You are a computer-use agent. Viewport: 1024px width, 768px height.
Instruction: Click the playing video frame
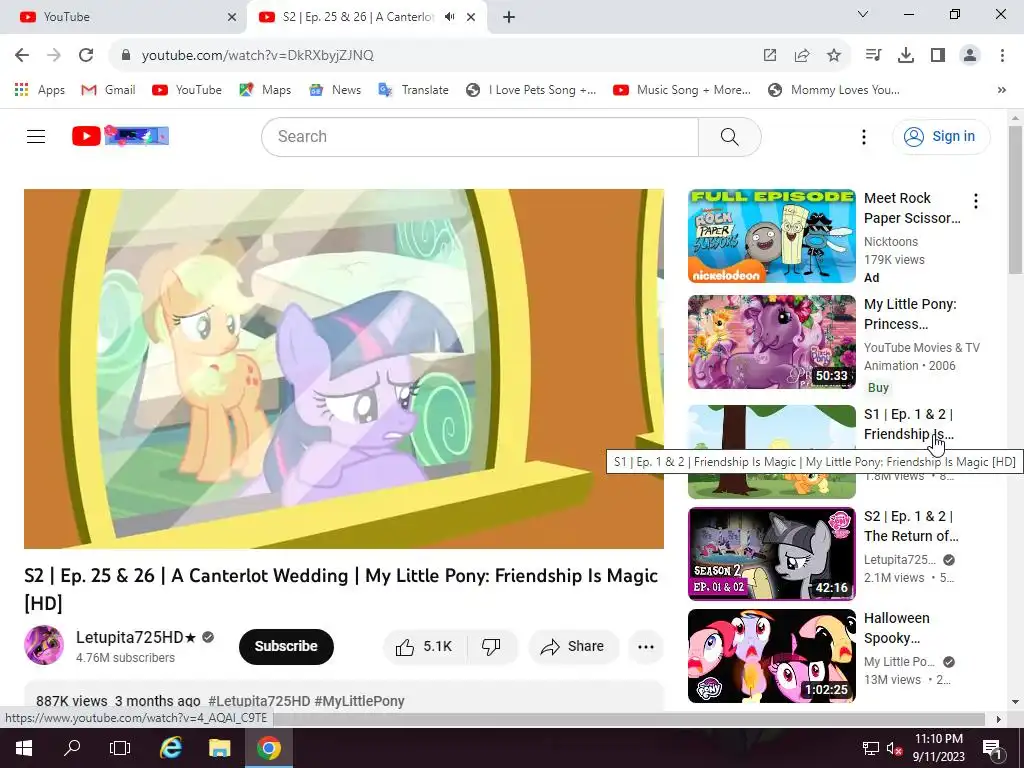(x=344, y=369)
